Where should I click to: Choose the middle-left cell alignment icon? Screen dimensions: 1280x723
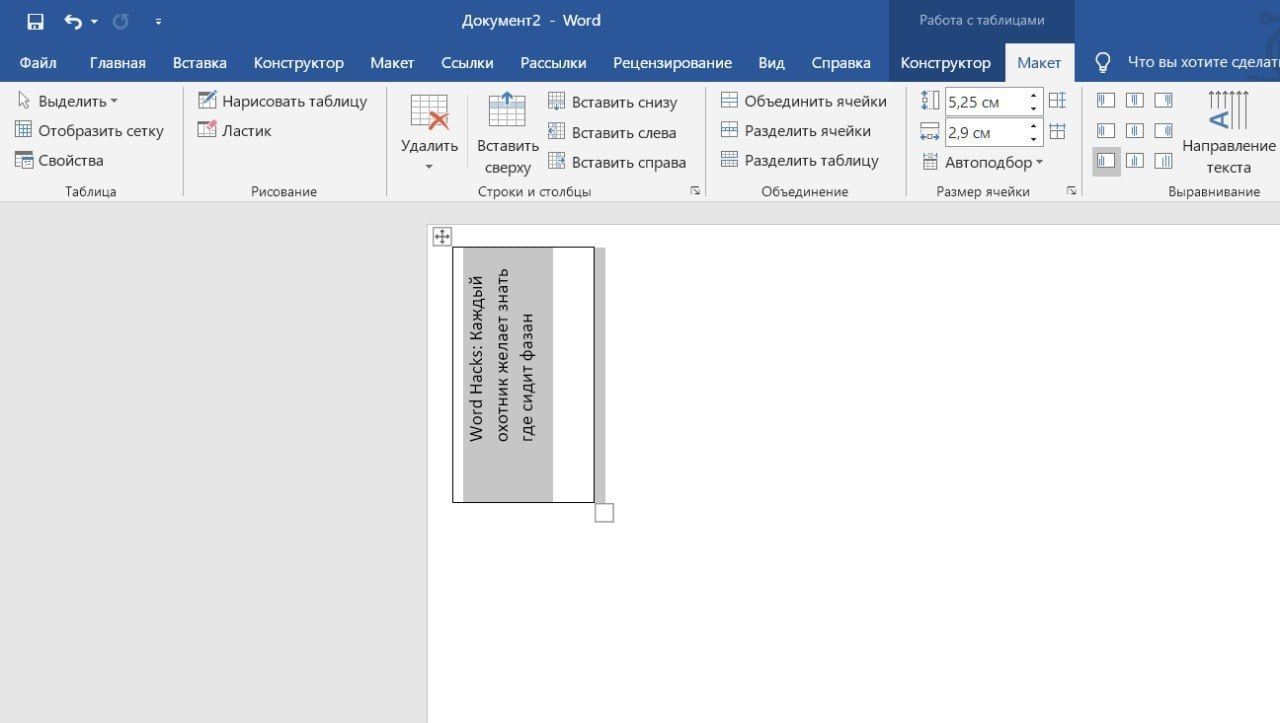(1106, 131)
